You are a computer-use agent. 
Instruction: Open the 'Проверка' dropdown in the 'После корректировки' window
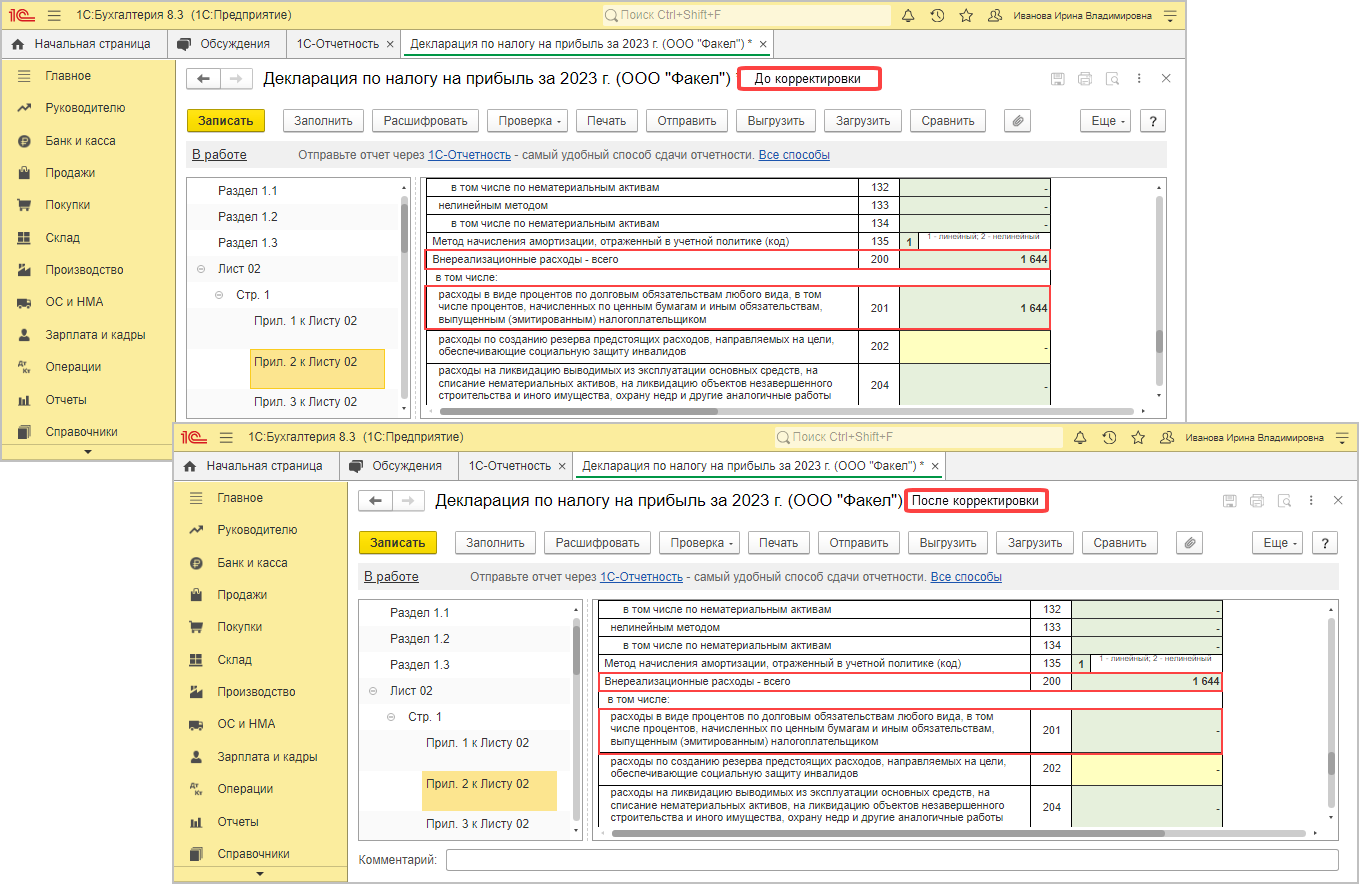[x=699, y=543]
